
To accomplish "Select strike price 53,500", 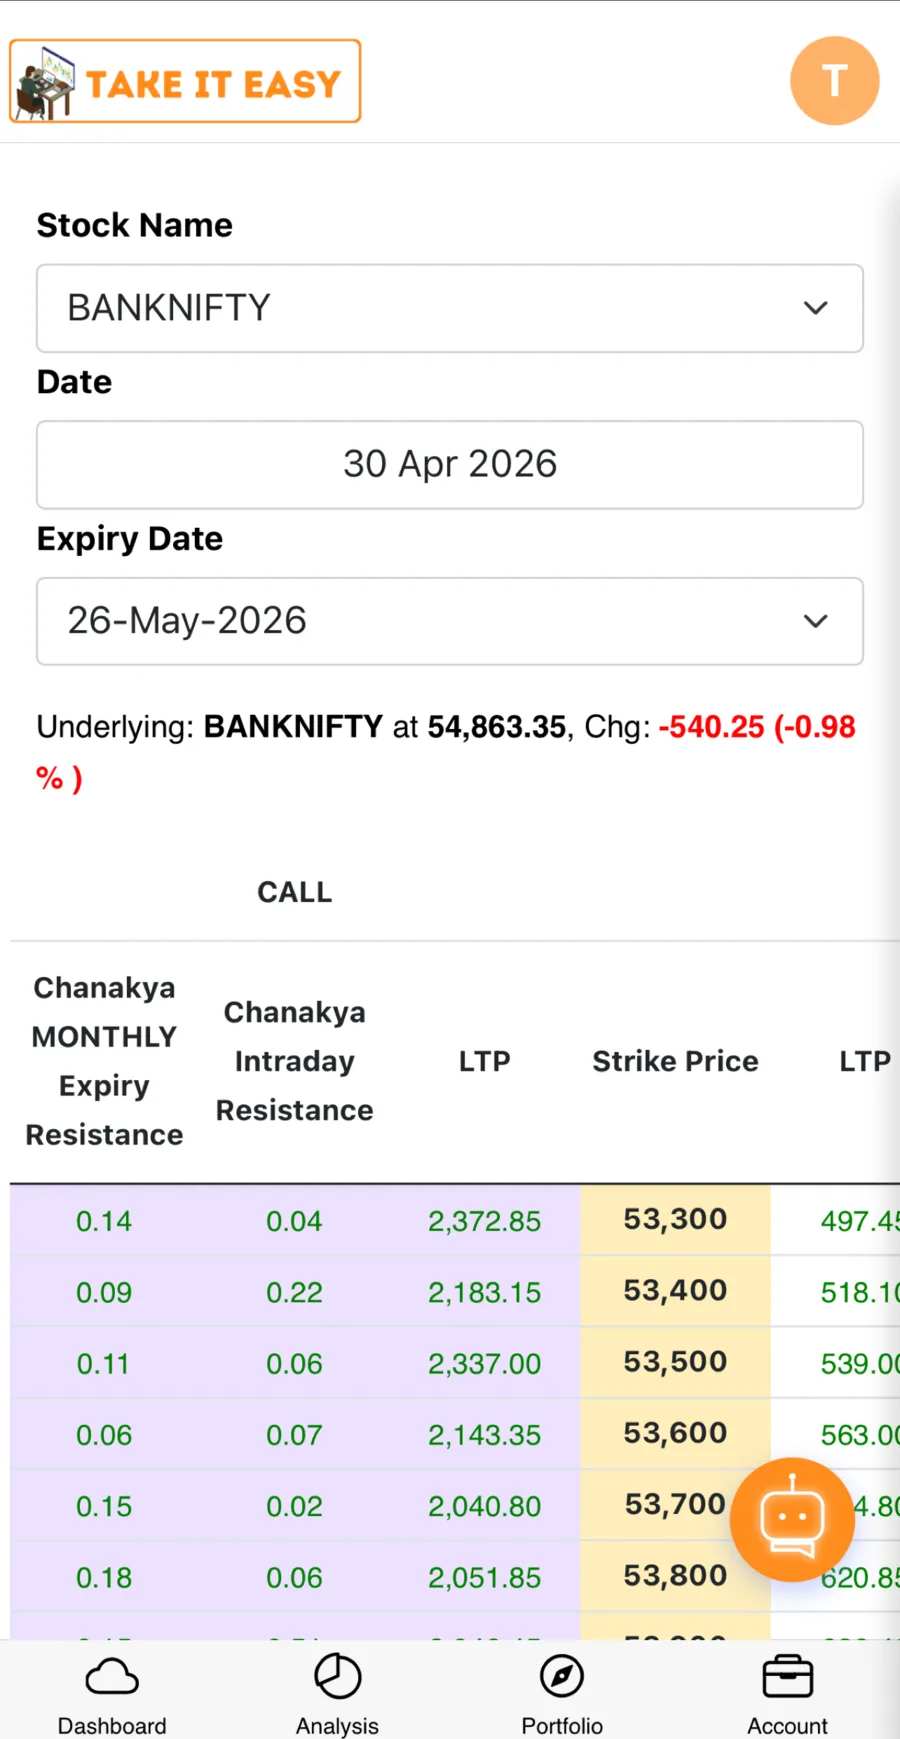I will pos(675,1362).
